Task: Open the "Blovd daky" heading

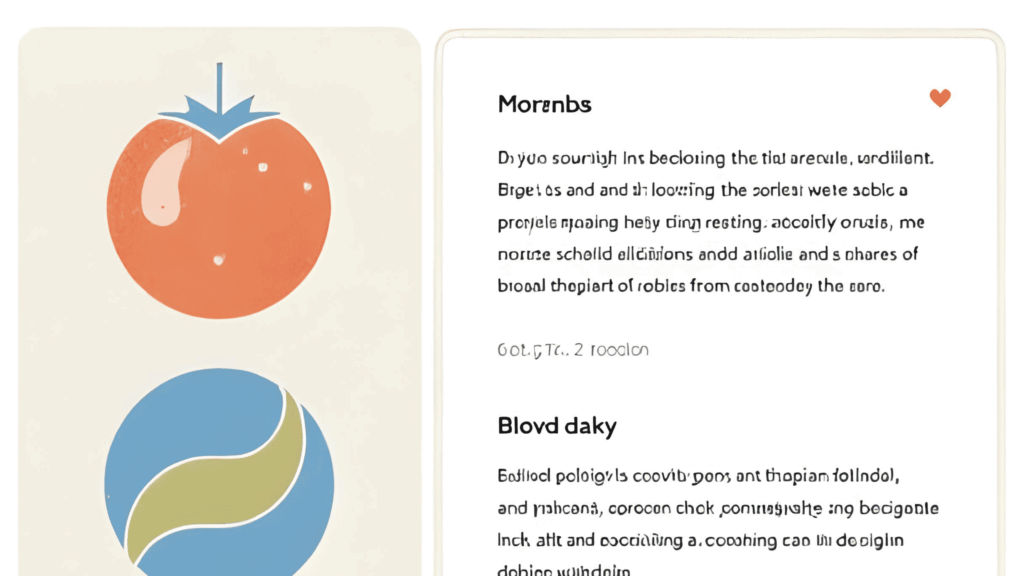Action: pos(556,426)
